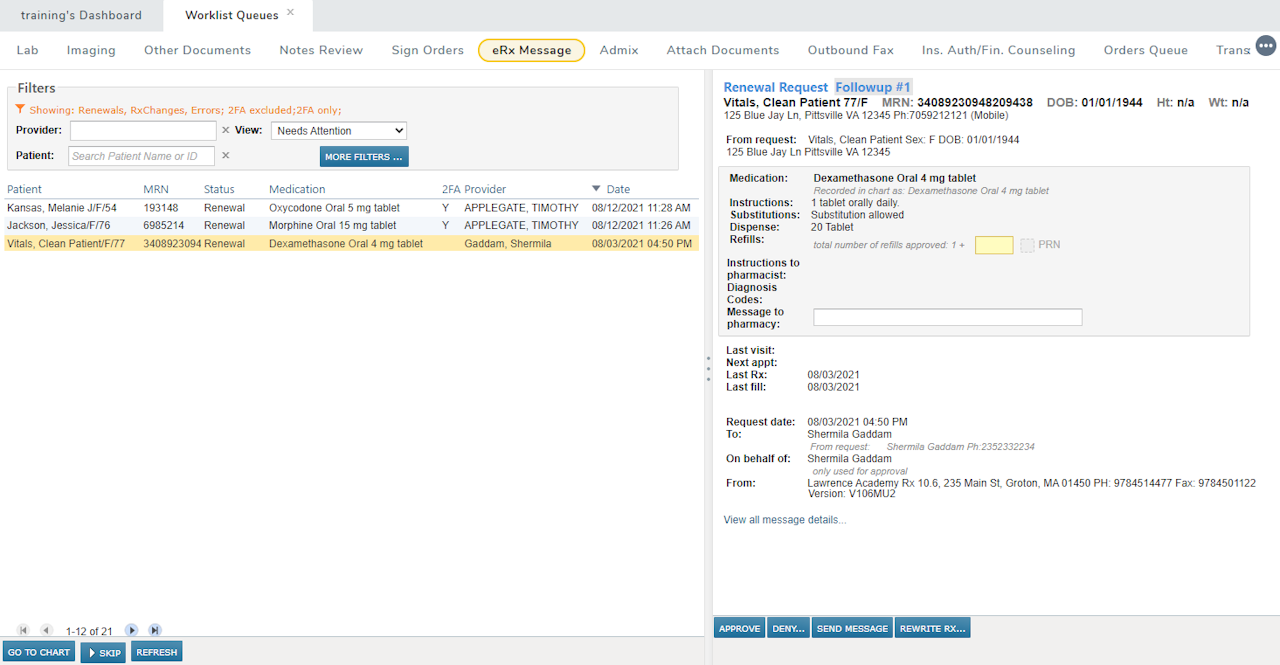Click the APPROVE button for the renewal
This screenshot has height=665, width=1280.
(x=739, y=627)
